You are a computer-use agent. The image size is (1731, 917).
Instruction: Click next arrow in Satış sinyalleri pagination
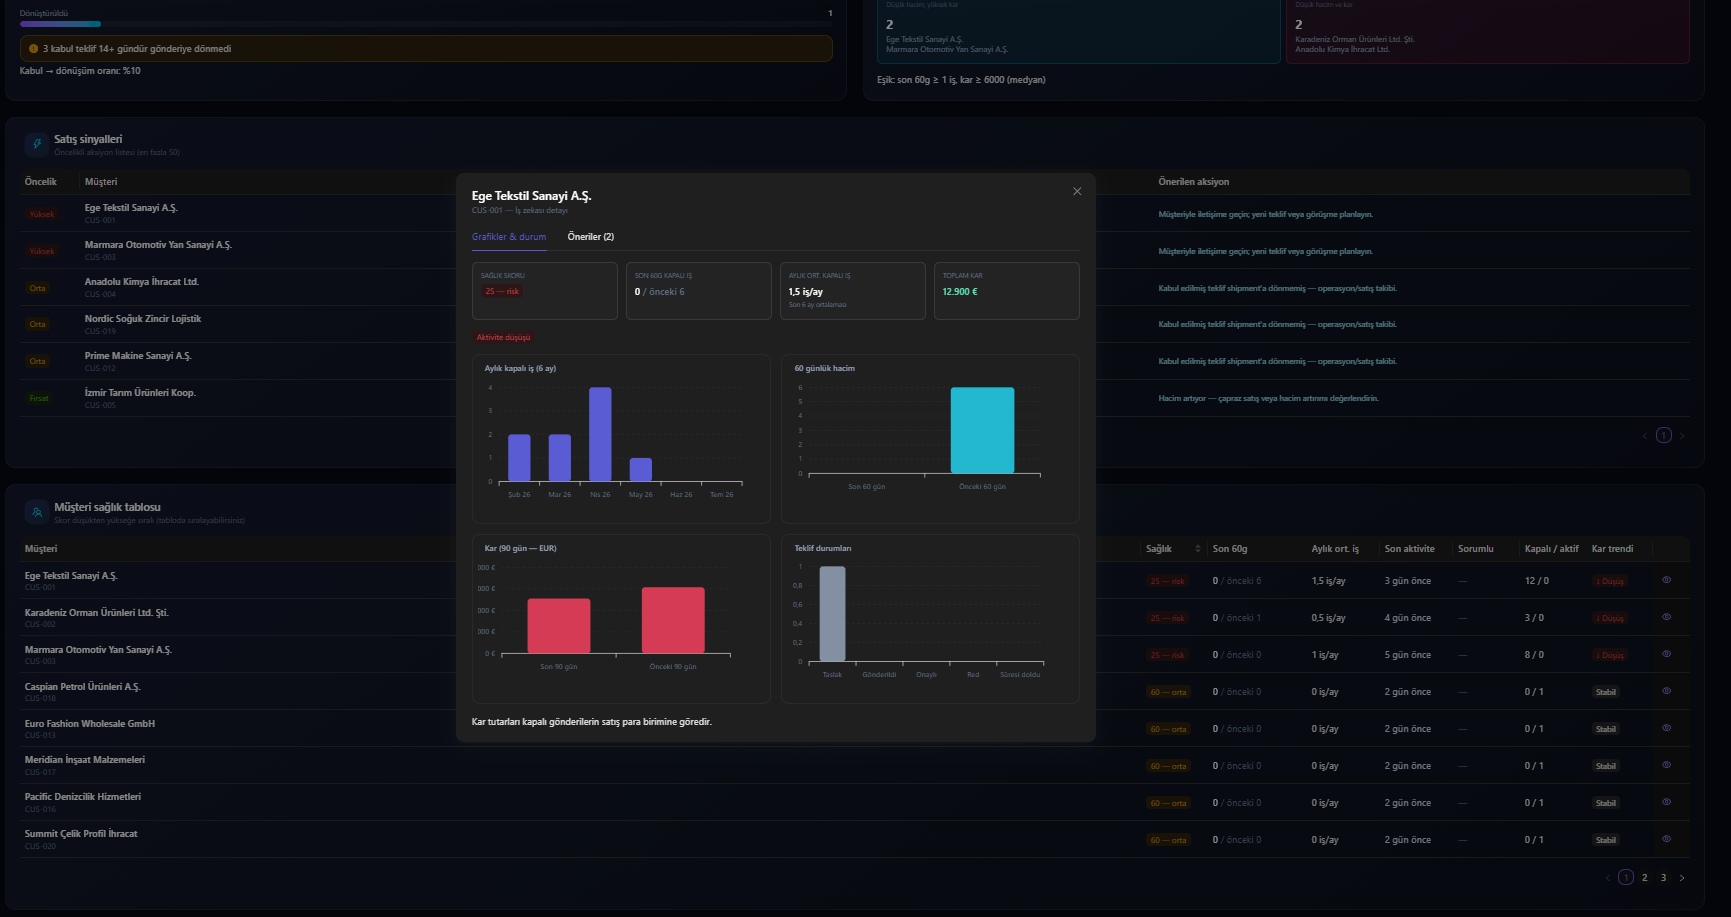click(x=1682, y=436)
